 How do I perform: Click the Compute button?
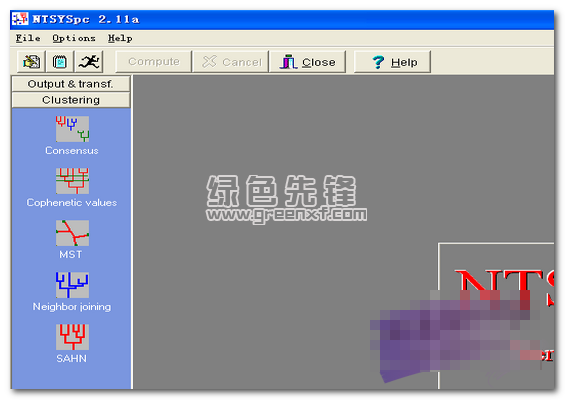point(154,62)
